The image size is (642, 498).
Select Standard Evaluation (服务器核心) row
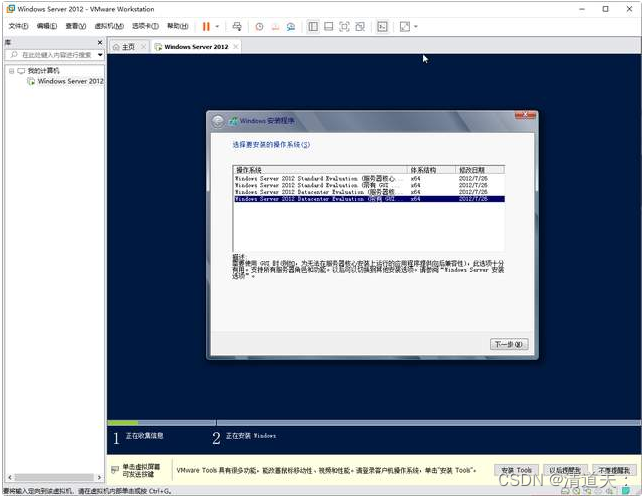click(369, 179)
